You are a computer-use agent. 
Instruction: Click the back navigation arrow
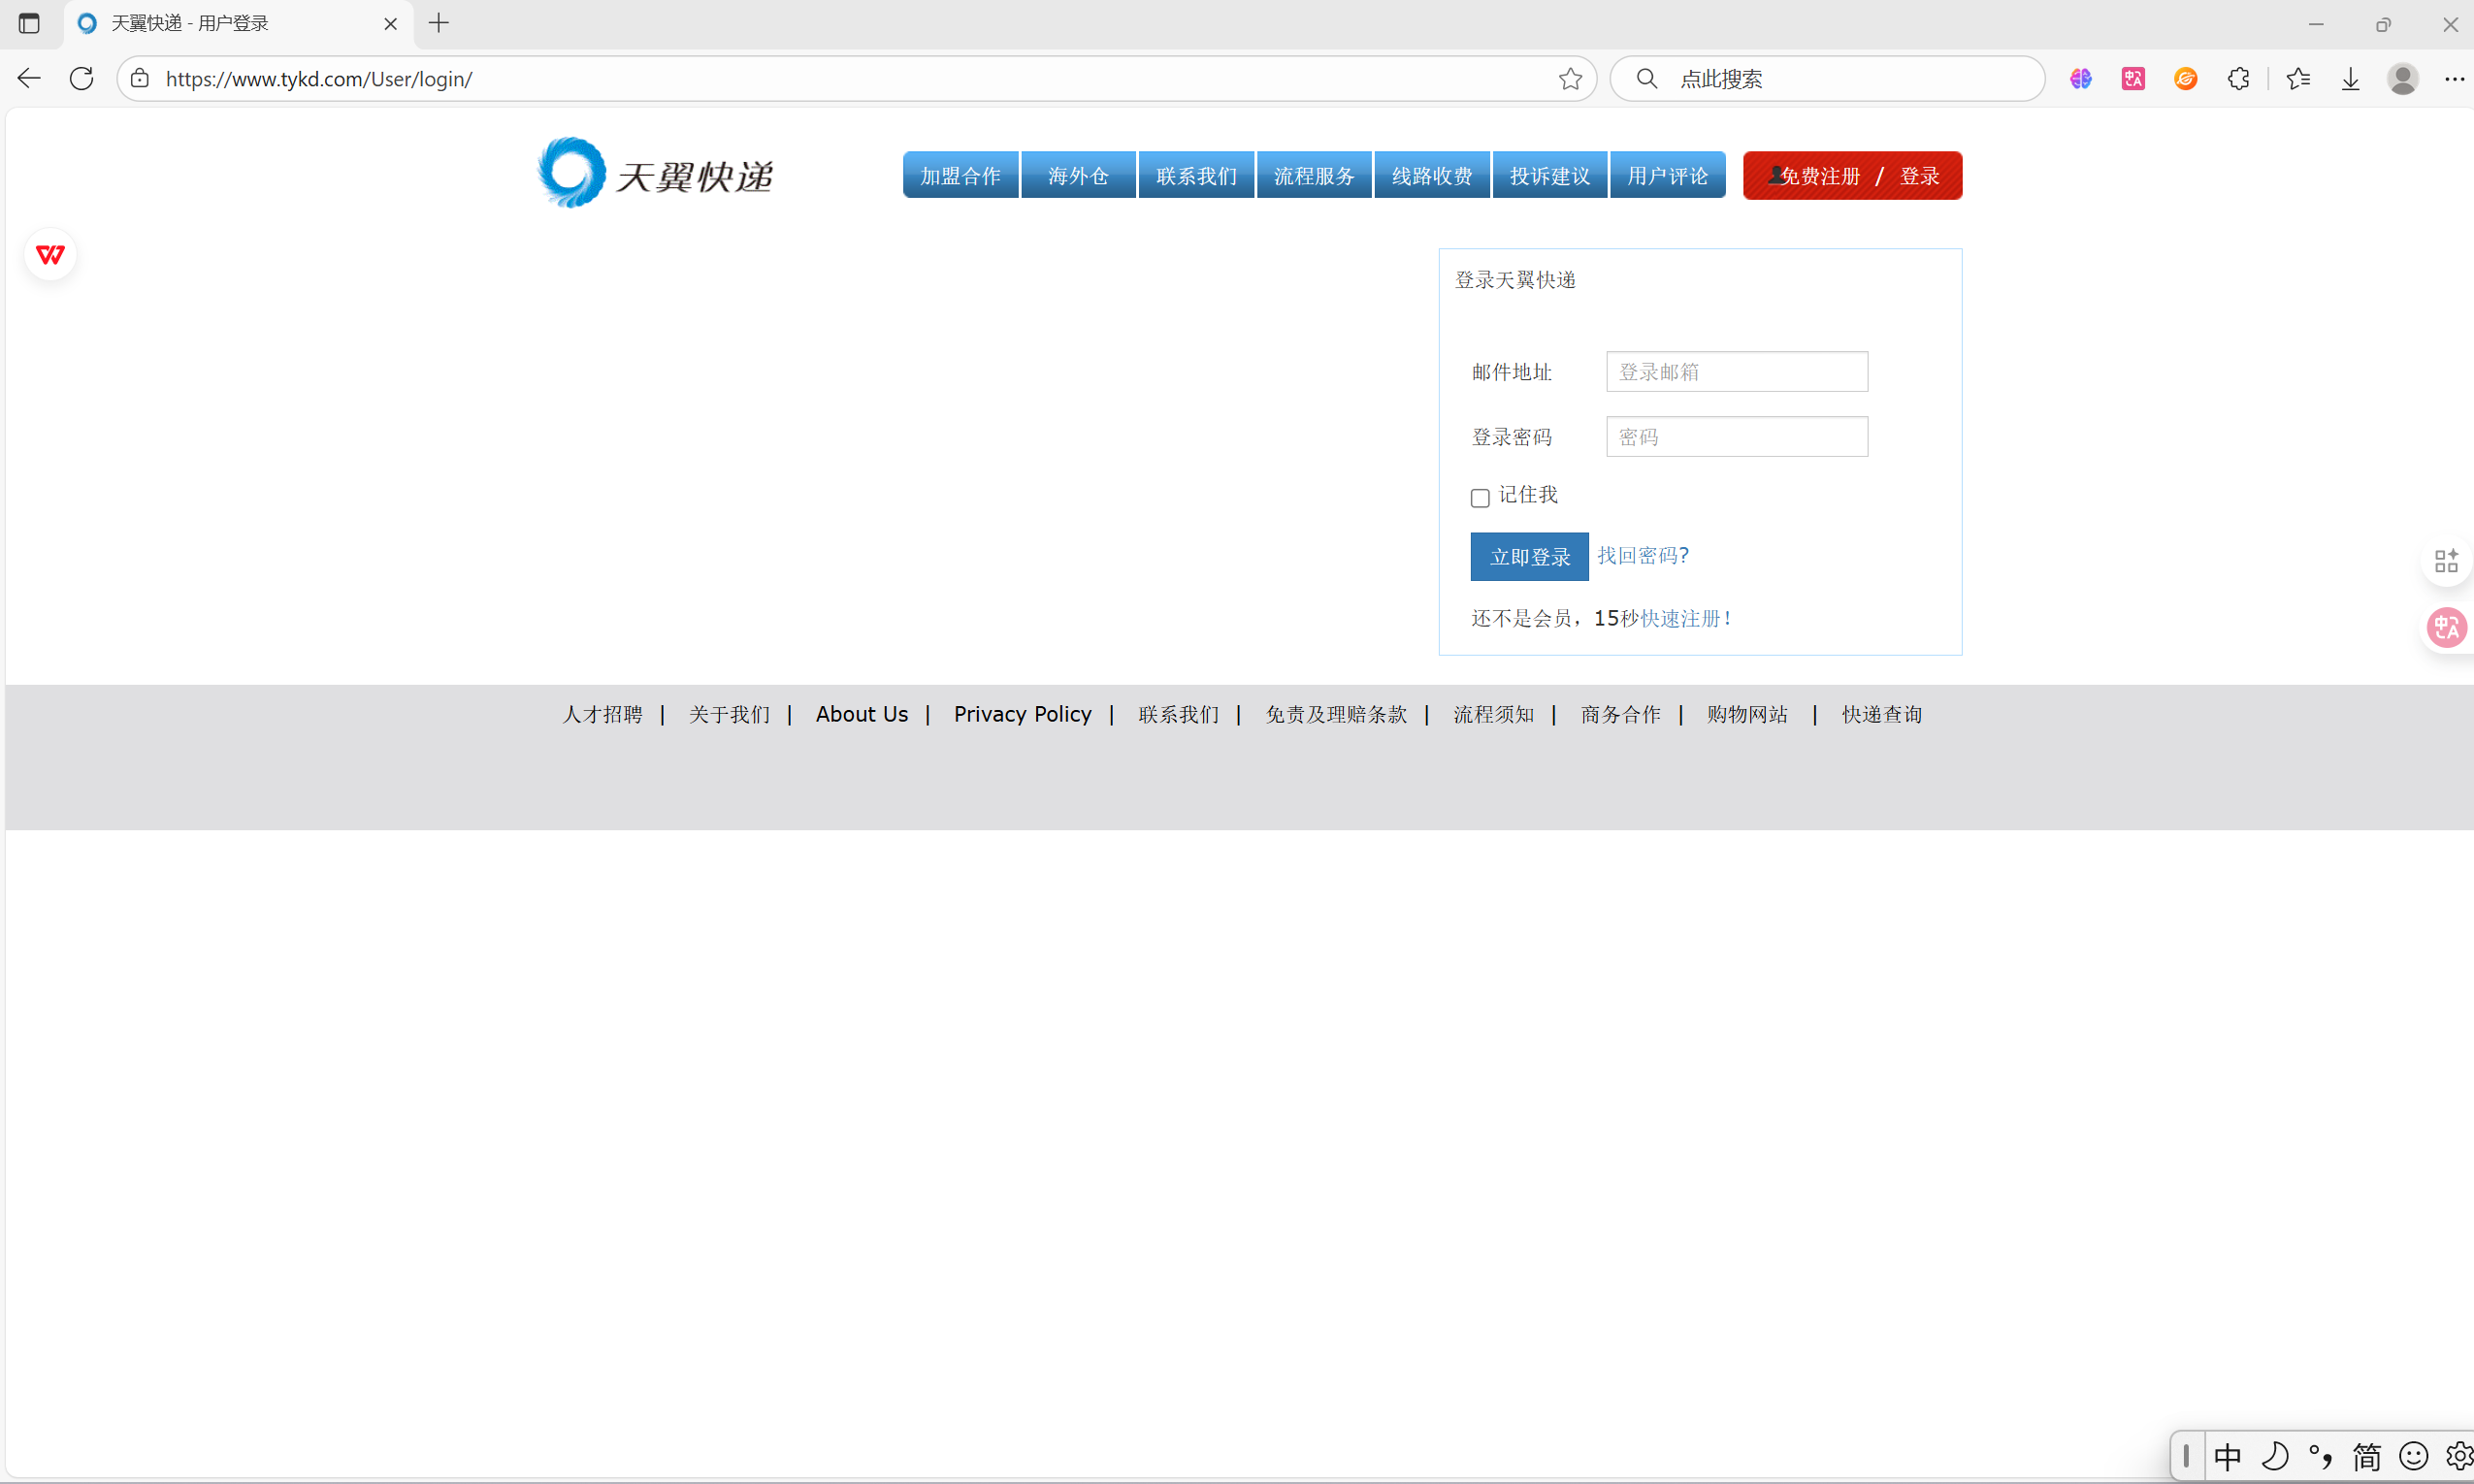[x=29, y=78]
